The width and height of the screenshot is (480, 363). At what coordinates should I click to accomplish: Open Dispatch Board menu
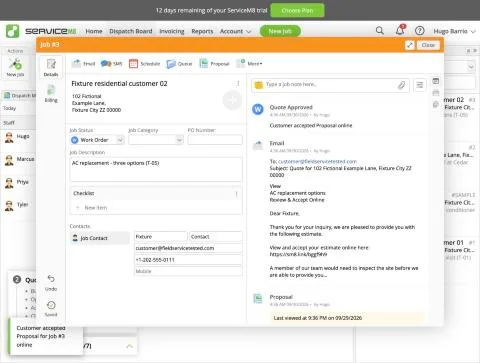pyautogui.click(x=131, y=31)
